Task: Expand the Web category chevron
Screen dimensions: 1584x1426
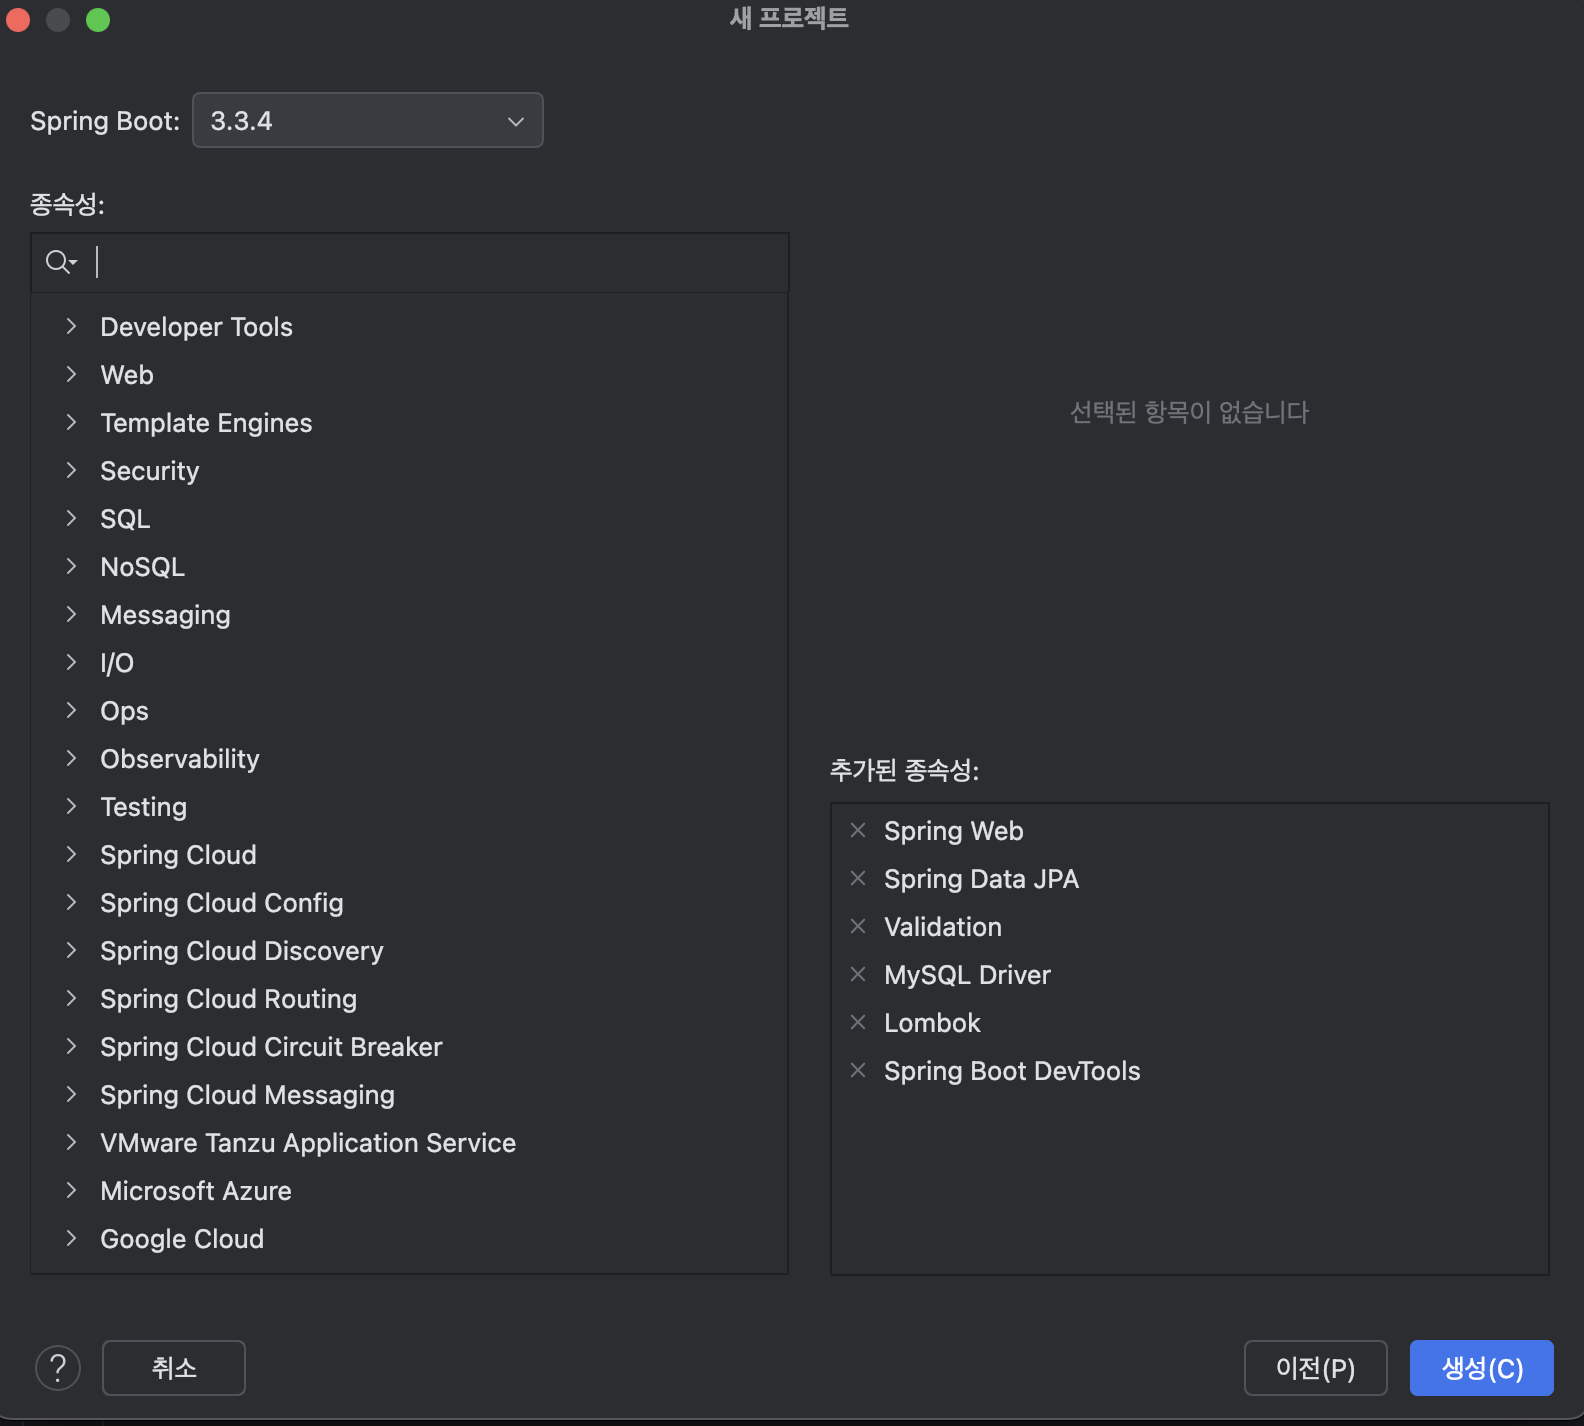Action: (x=71, y=374)
